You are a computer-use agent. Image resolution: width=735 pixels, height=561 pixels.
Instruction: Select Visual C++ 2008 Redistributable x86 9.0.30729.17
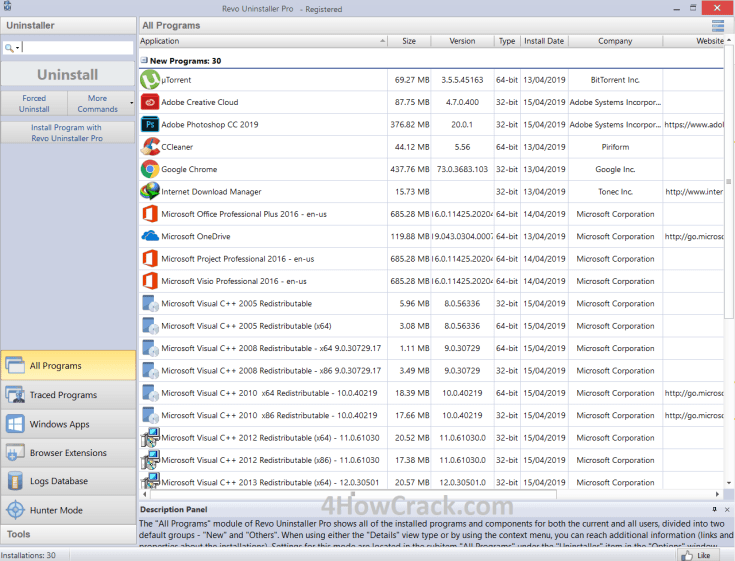coord(431,371)
